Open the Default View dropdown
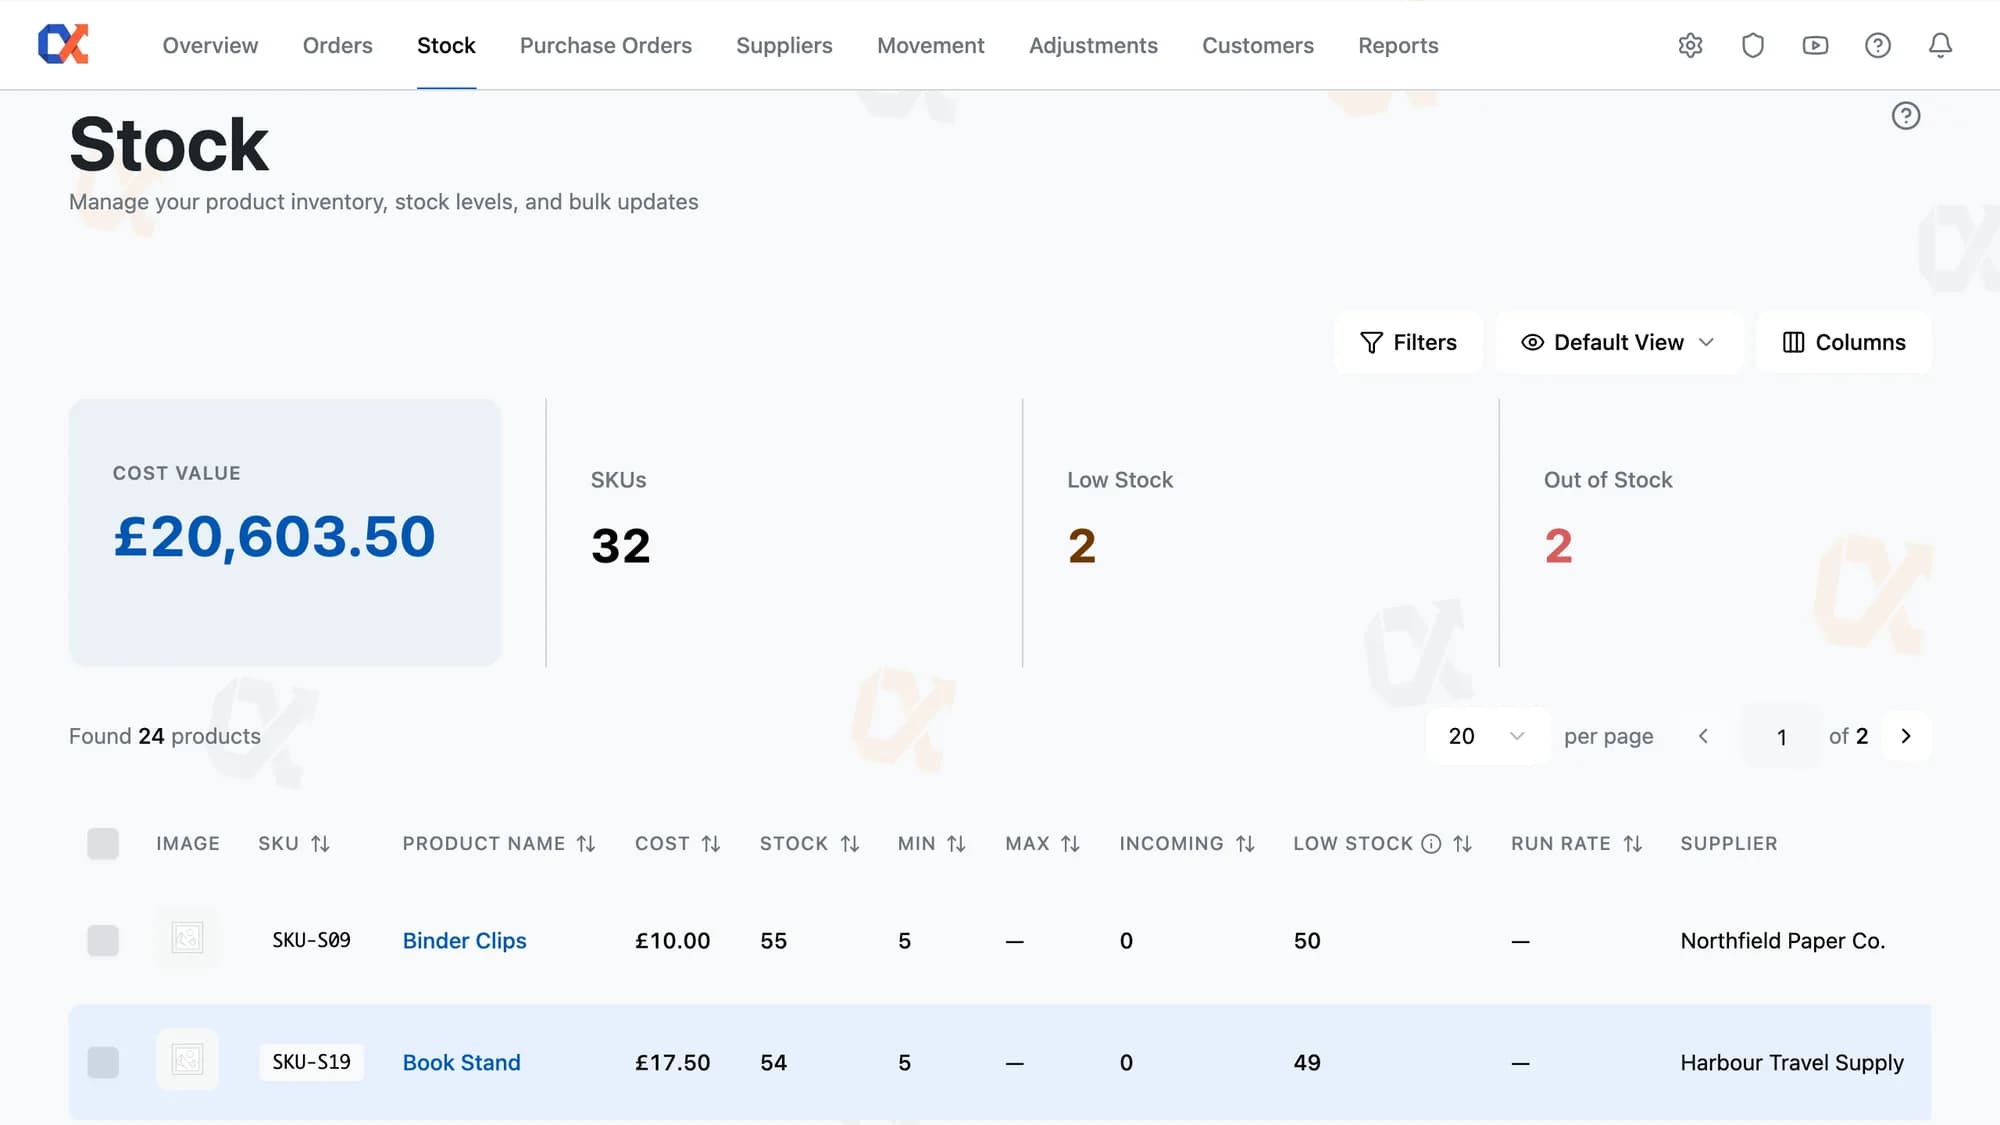Image resolution: width=2000 pixels, height=1125 pixels. (1619, 342)
